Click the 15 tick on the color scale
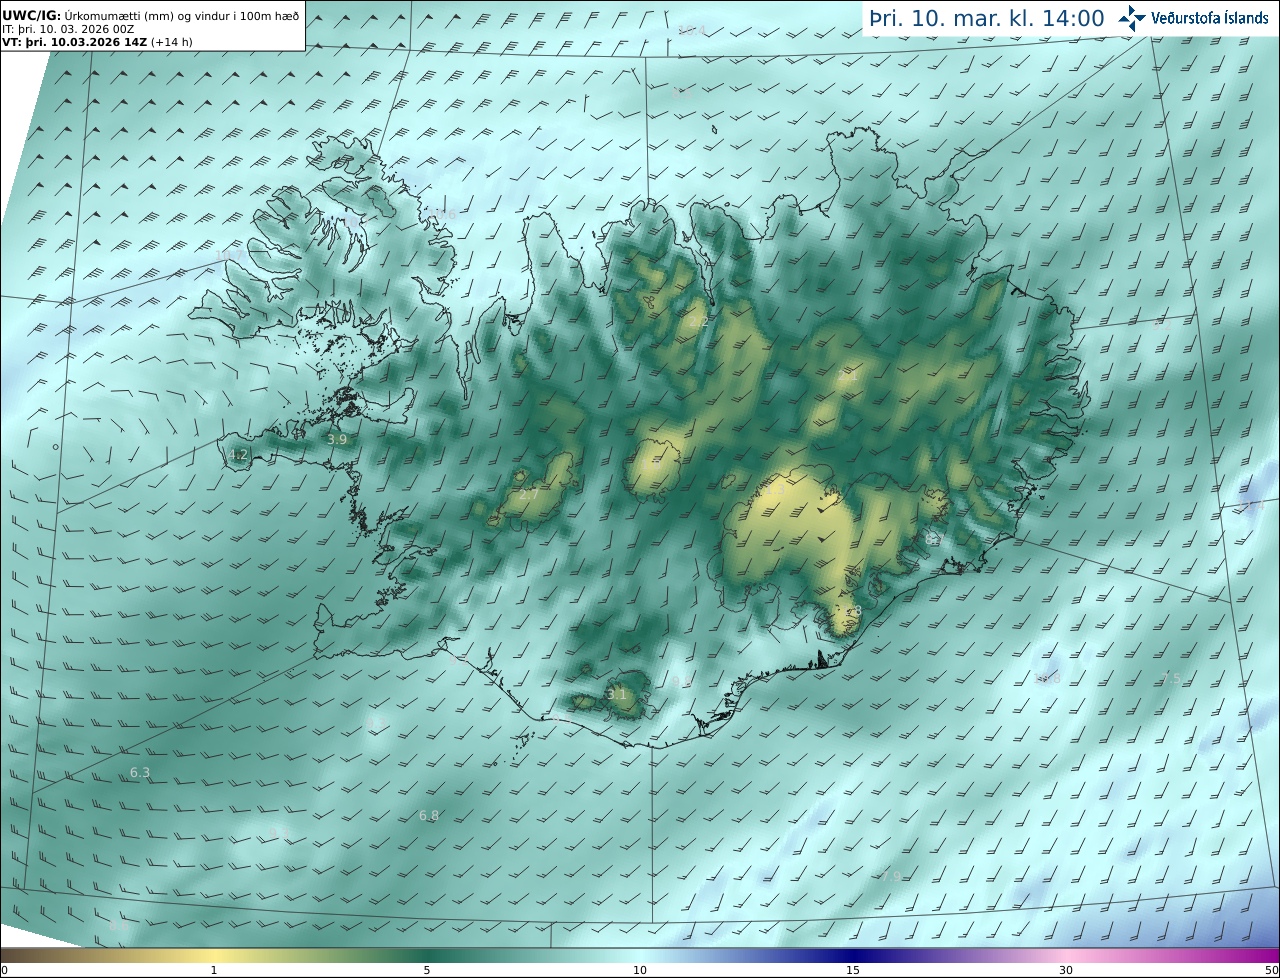The height and width of the screenshot is (978, 1280). click(x=853, y=970)
